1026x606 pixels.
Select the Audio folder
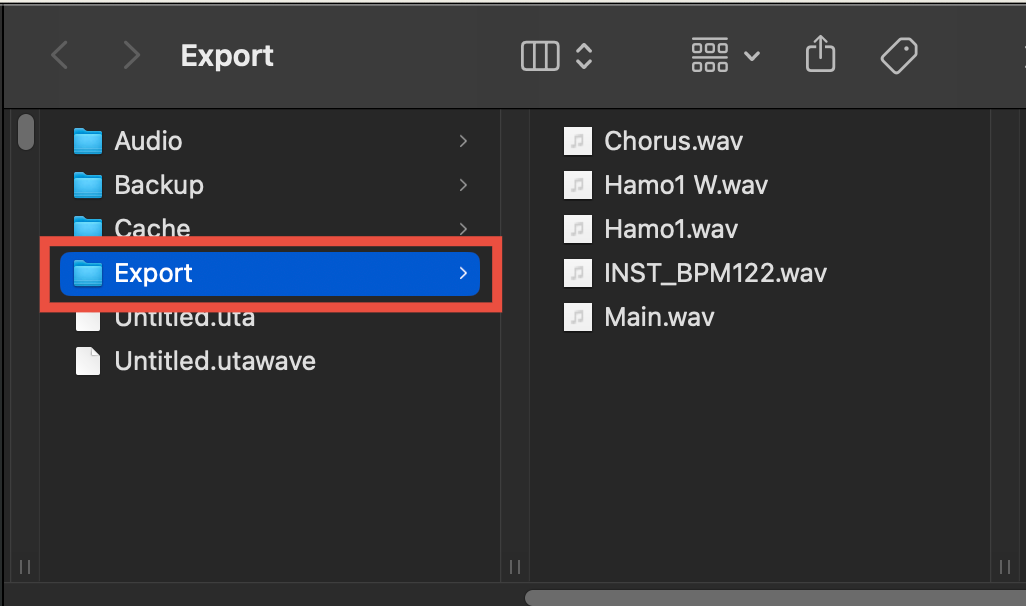tap(271, 141)
